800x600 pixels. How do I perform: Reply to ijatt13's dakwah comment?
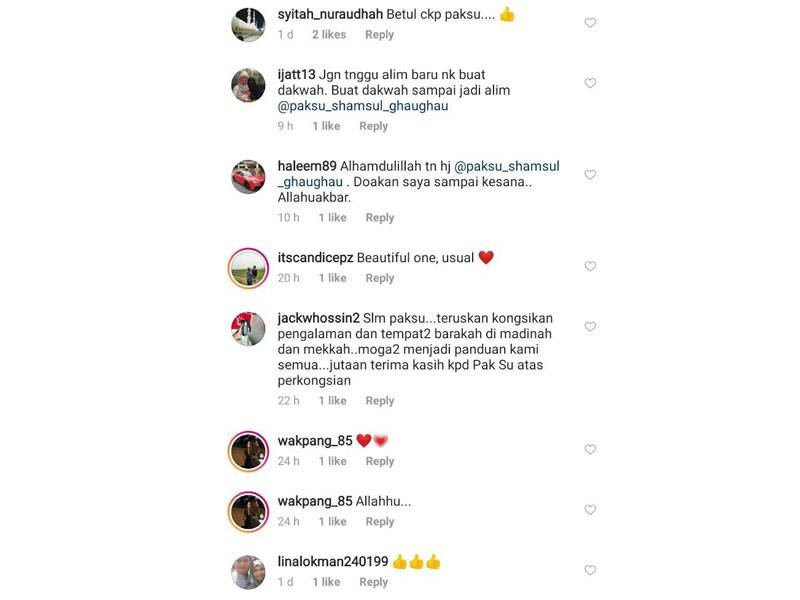coord(373,126)
